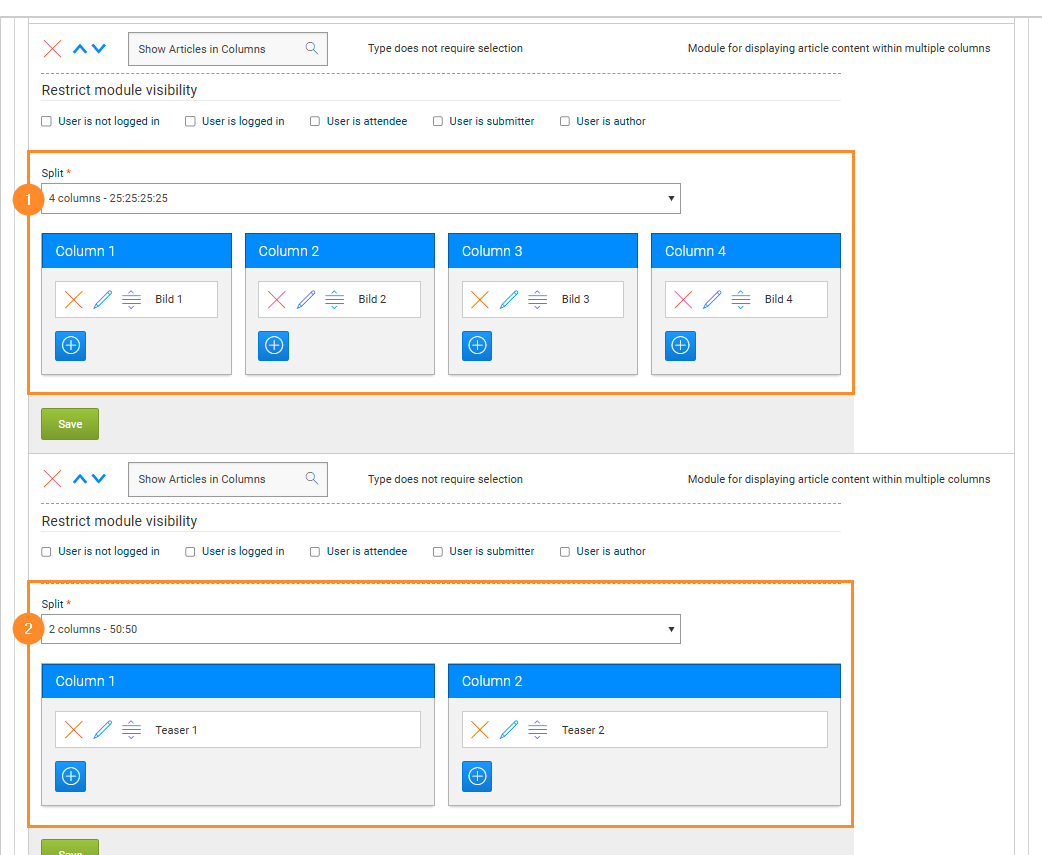Remove Teaser 1 from its column
1042x855 pixels.
click(x=74, y=730)
